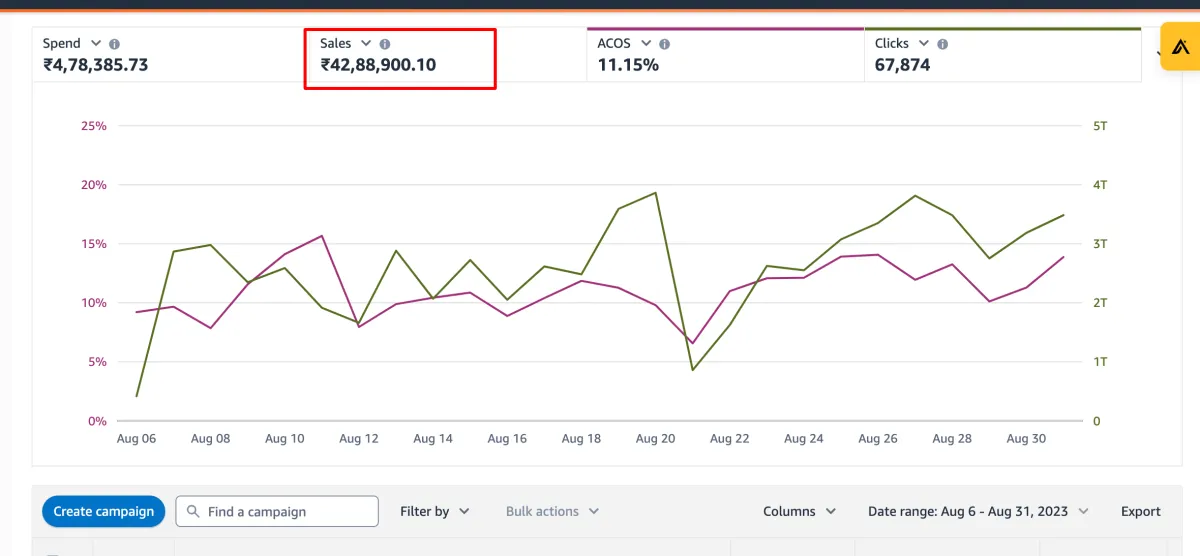Viewport: 1200px width, 556px height.
Task: Click the 2T right axis label
Action: [x=1100, y=303]
